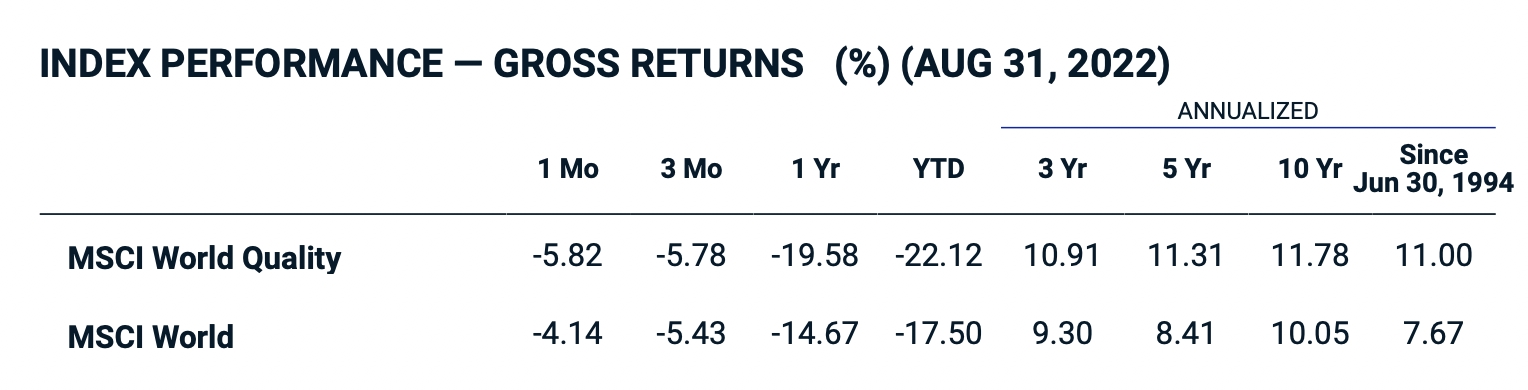This screenshot has height=390, width=1528.
Task: Select the MSCI World Quality row label
Action: 204,258
